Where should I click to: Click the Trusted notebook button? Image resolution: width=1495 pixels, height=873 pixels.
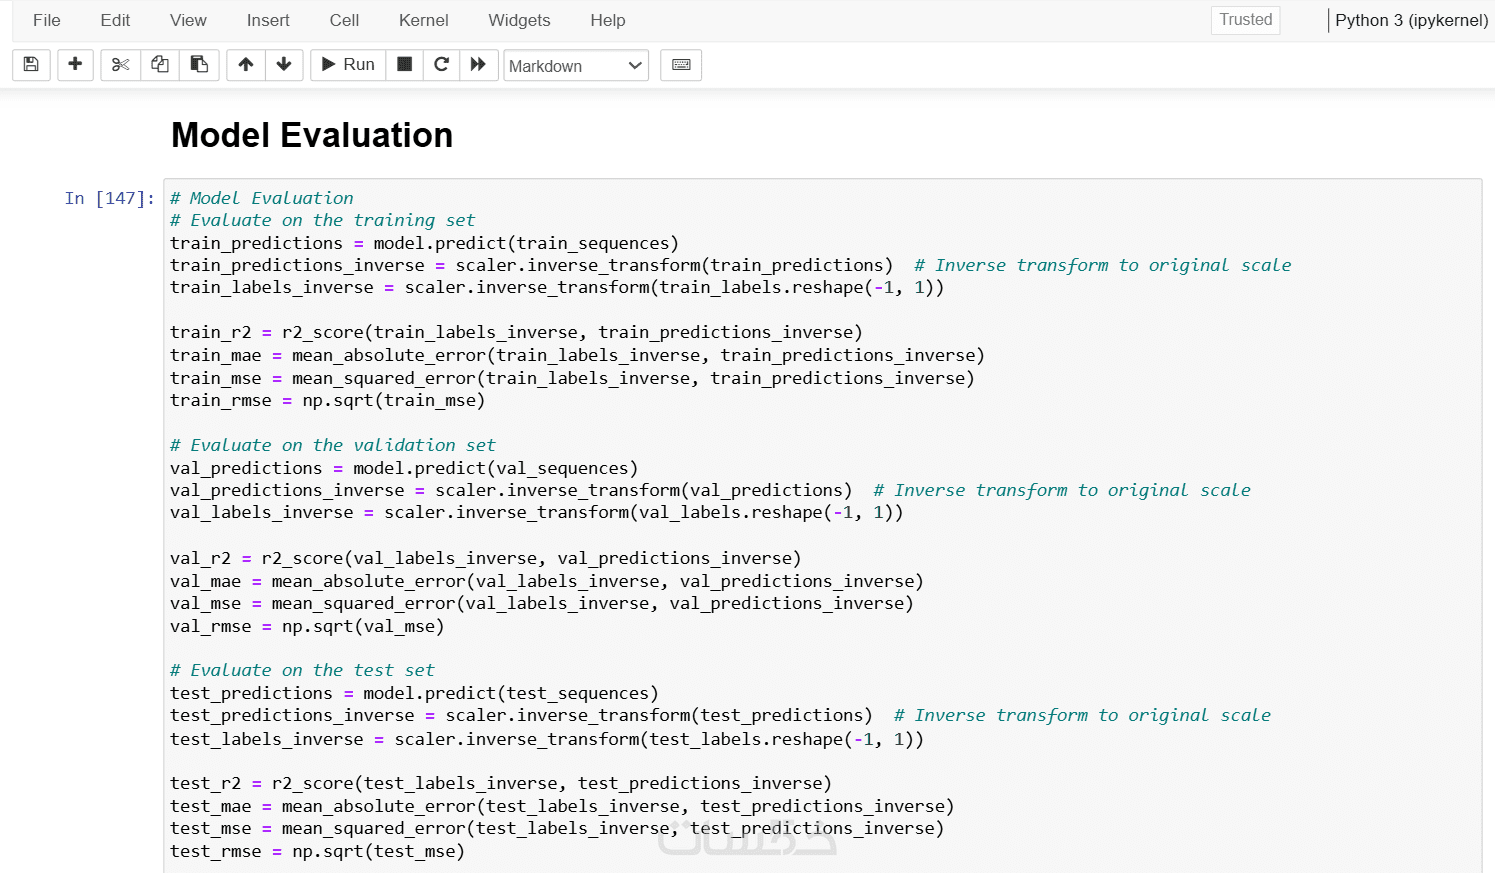(x=1245, y=20)
